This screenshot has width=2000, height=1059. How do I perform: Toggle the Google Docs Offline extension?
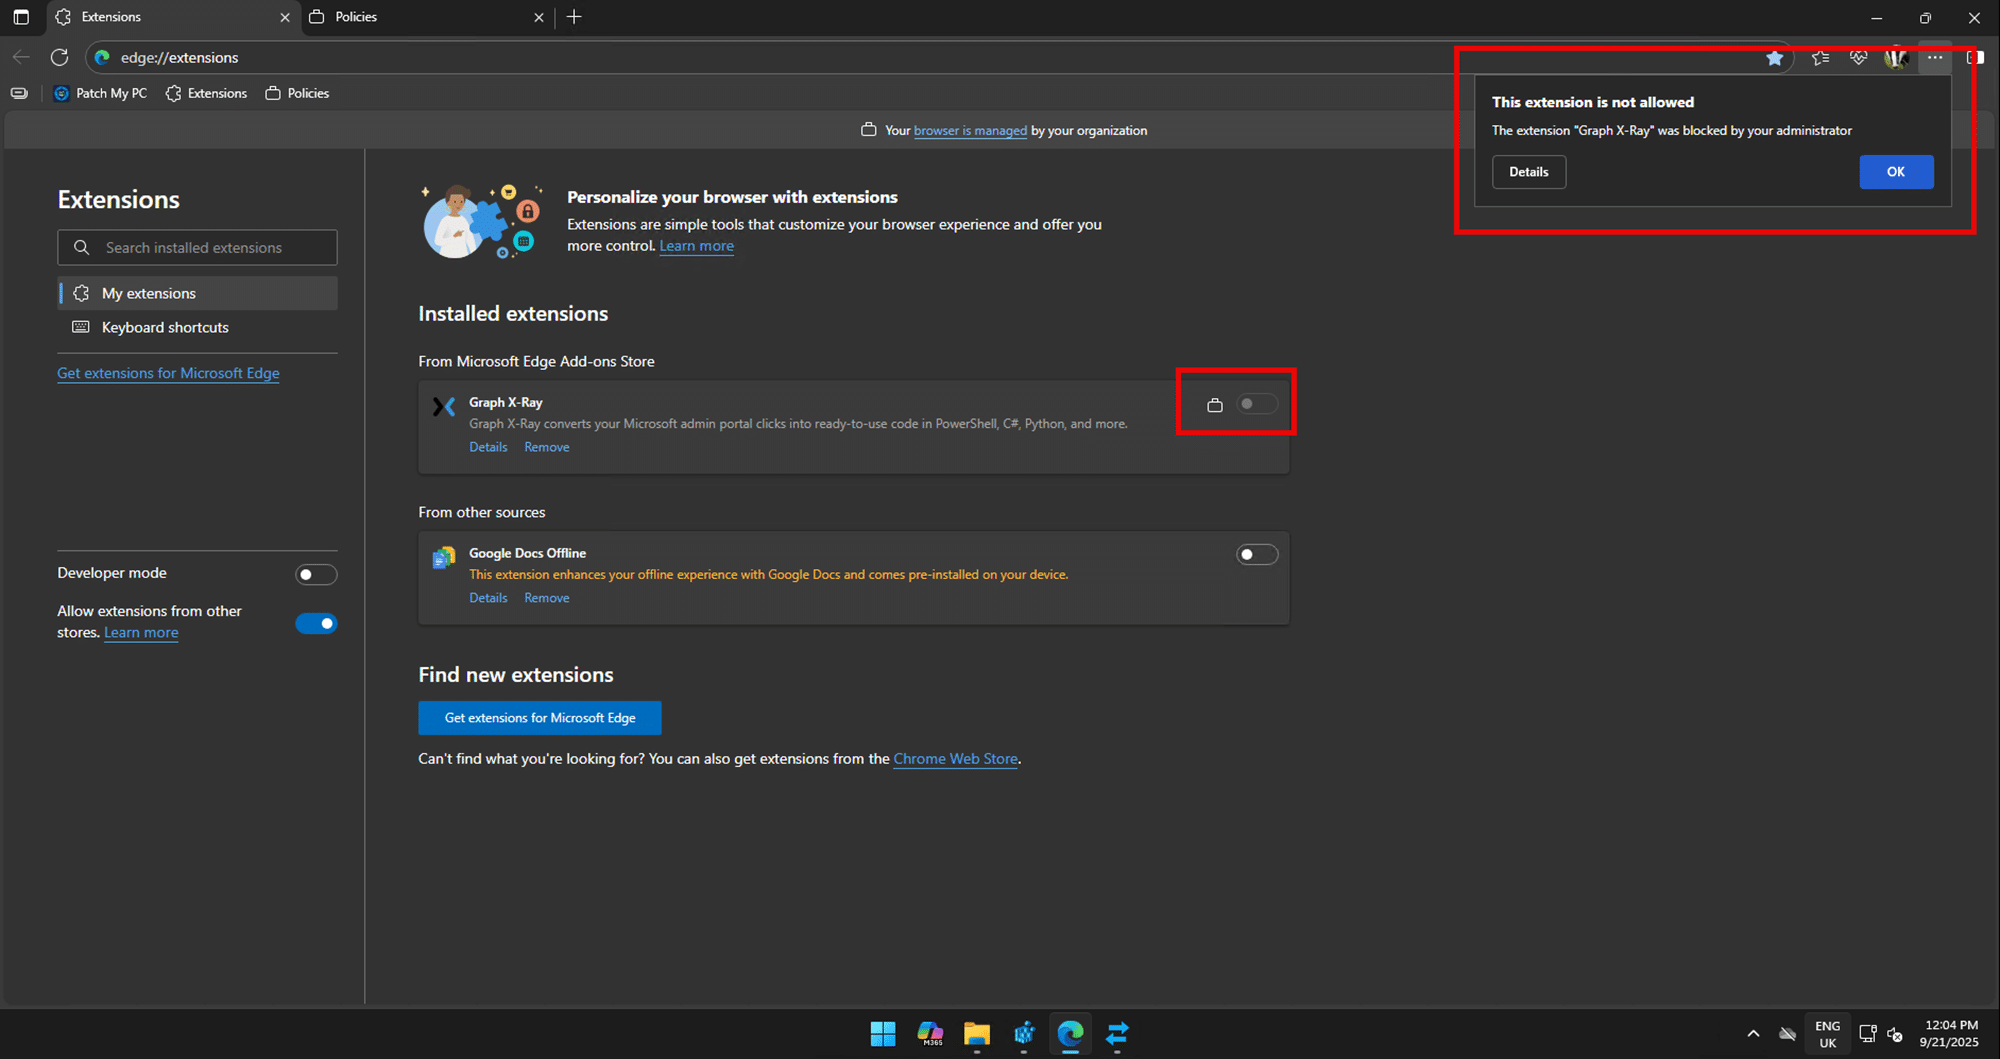(x=1256, y=554)
